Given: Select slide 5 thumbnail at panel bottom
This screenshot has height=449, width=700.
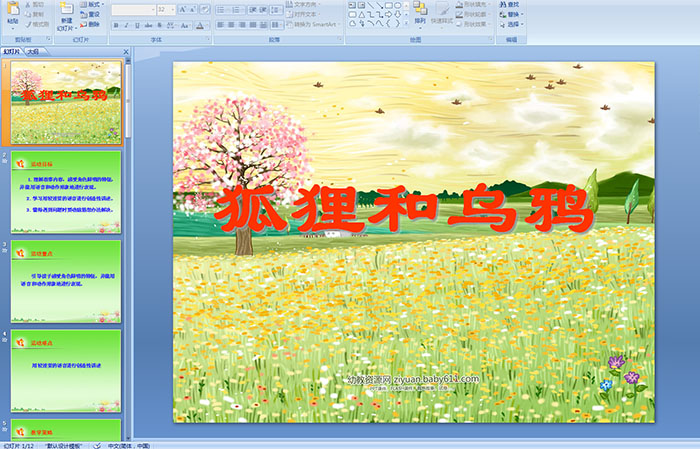Looking at the screenshot, I should click(x=66, y=430).
